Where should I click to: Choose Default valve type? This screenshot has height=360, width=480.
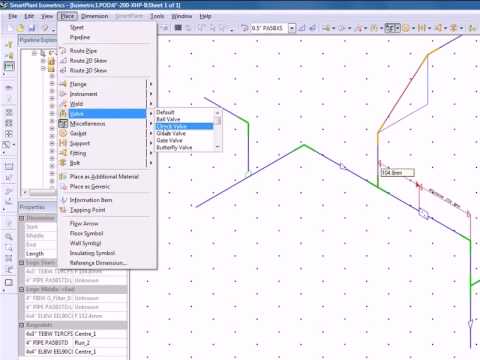click(x=185, y=112)
